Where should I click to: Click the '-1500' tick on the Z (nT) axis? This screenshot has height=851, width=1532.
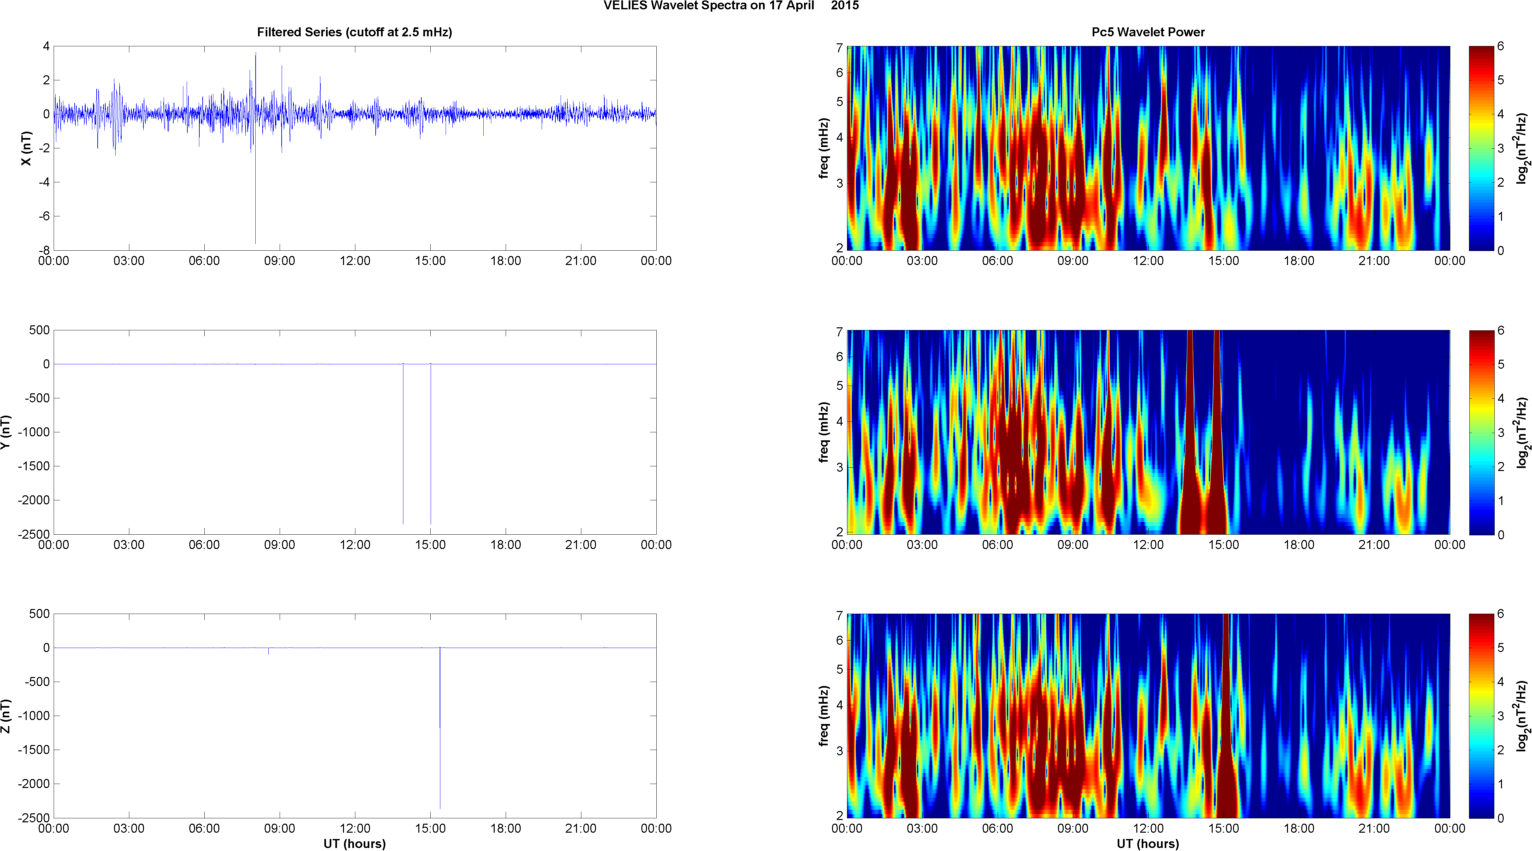point(34,750)
